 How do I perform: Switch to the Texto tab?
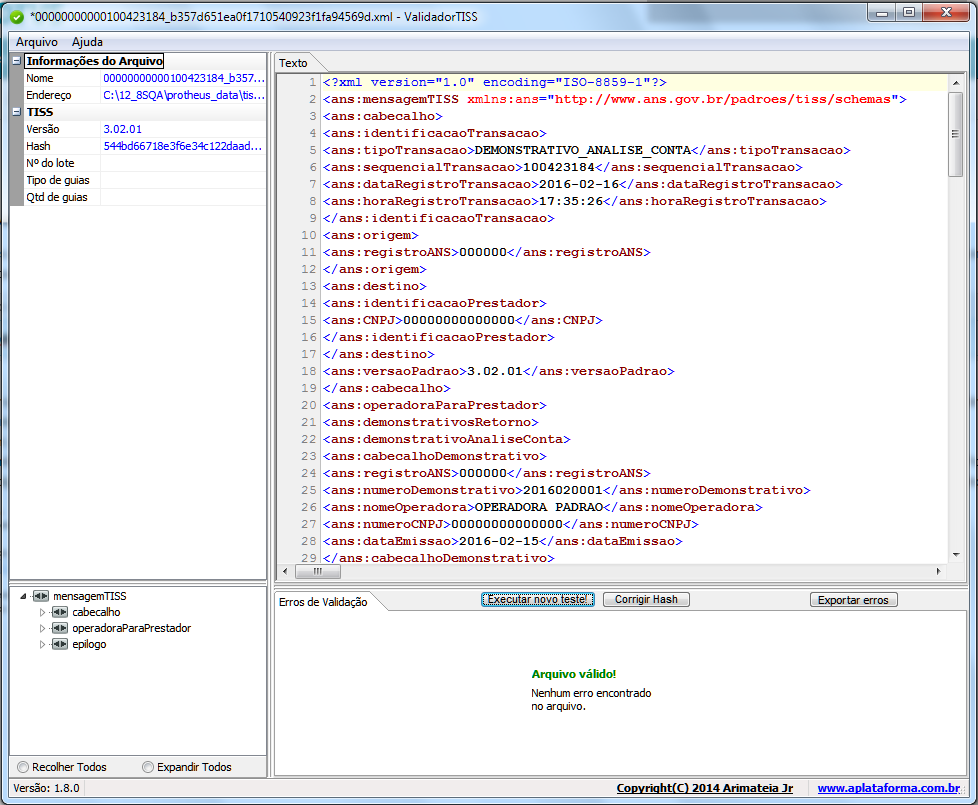coord(293,63)
